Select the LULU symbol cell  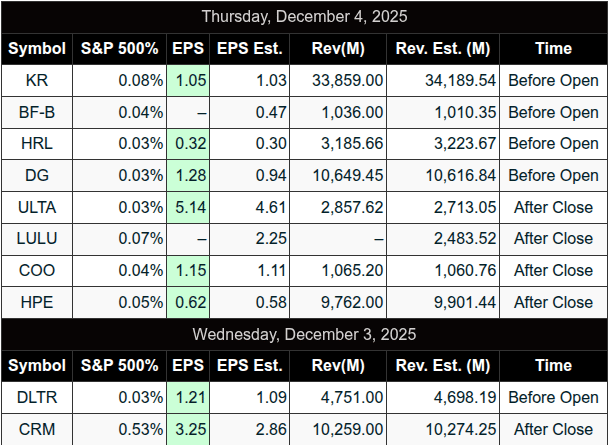click(x=36, y=239)
